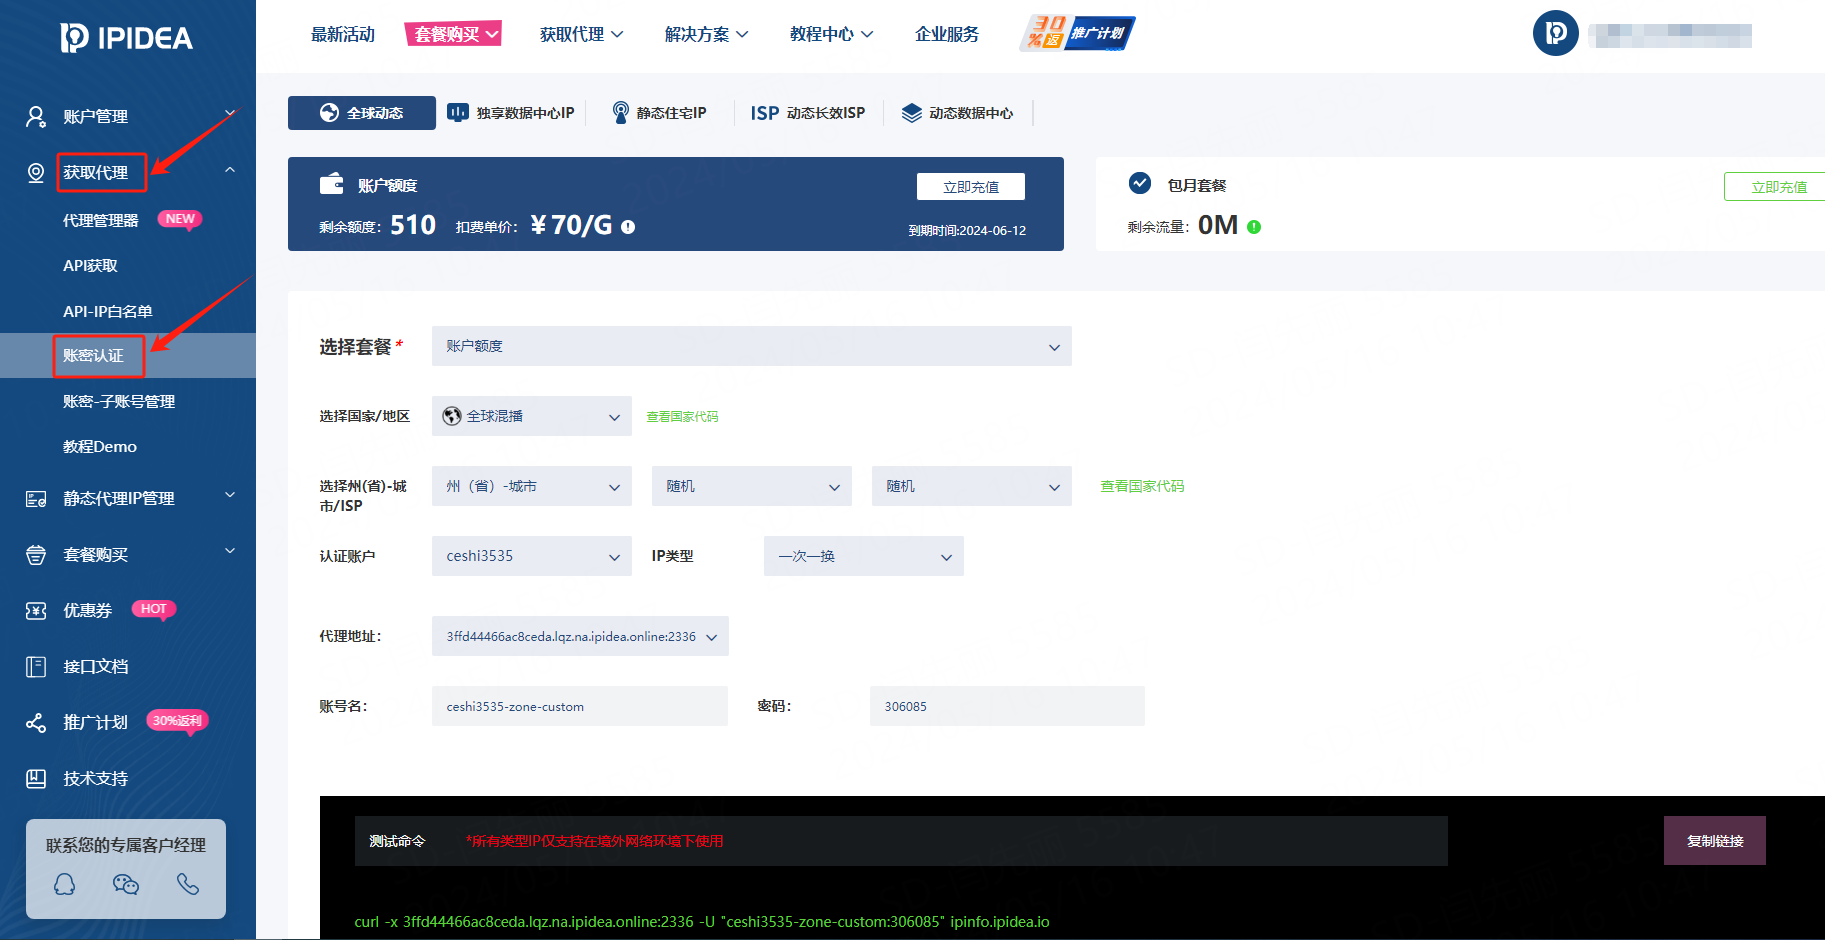Click the user avatar icon top right
Image resolution: width=1825 pixels, height=940 pixels.
coord(1555,33)
